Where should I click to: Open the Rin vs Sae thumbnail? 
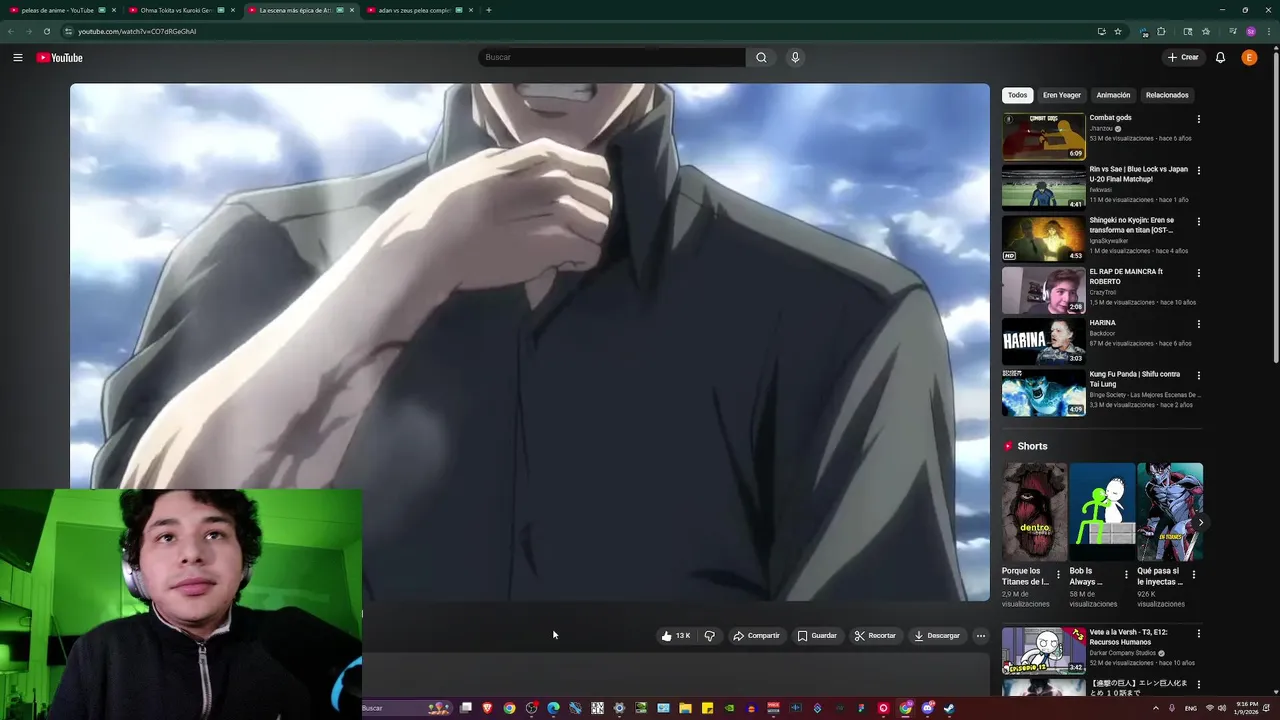(x=1044, y=187)
